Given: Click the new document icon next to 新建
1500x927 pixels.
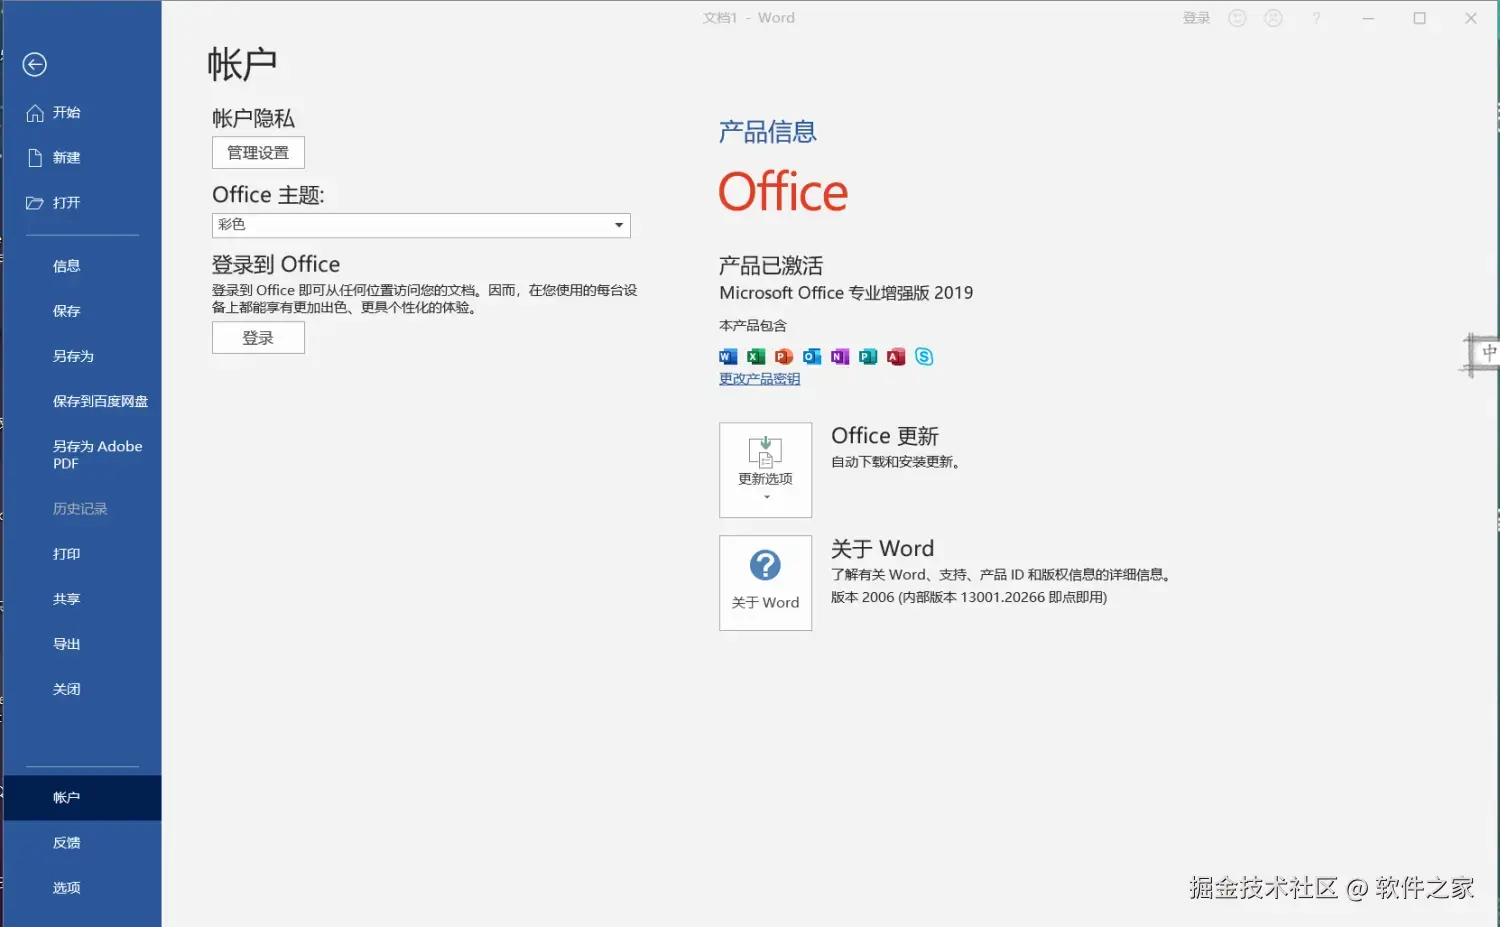Looking at the screenshot, I should tap(35, 158).
